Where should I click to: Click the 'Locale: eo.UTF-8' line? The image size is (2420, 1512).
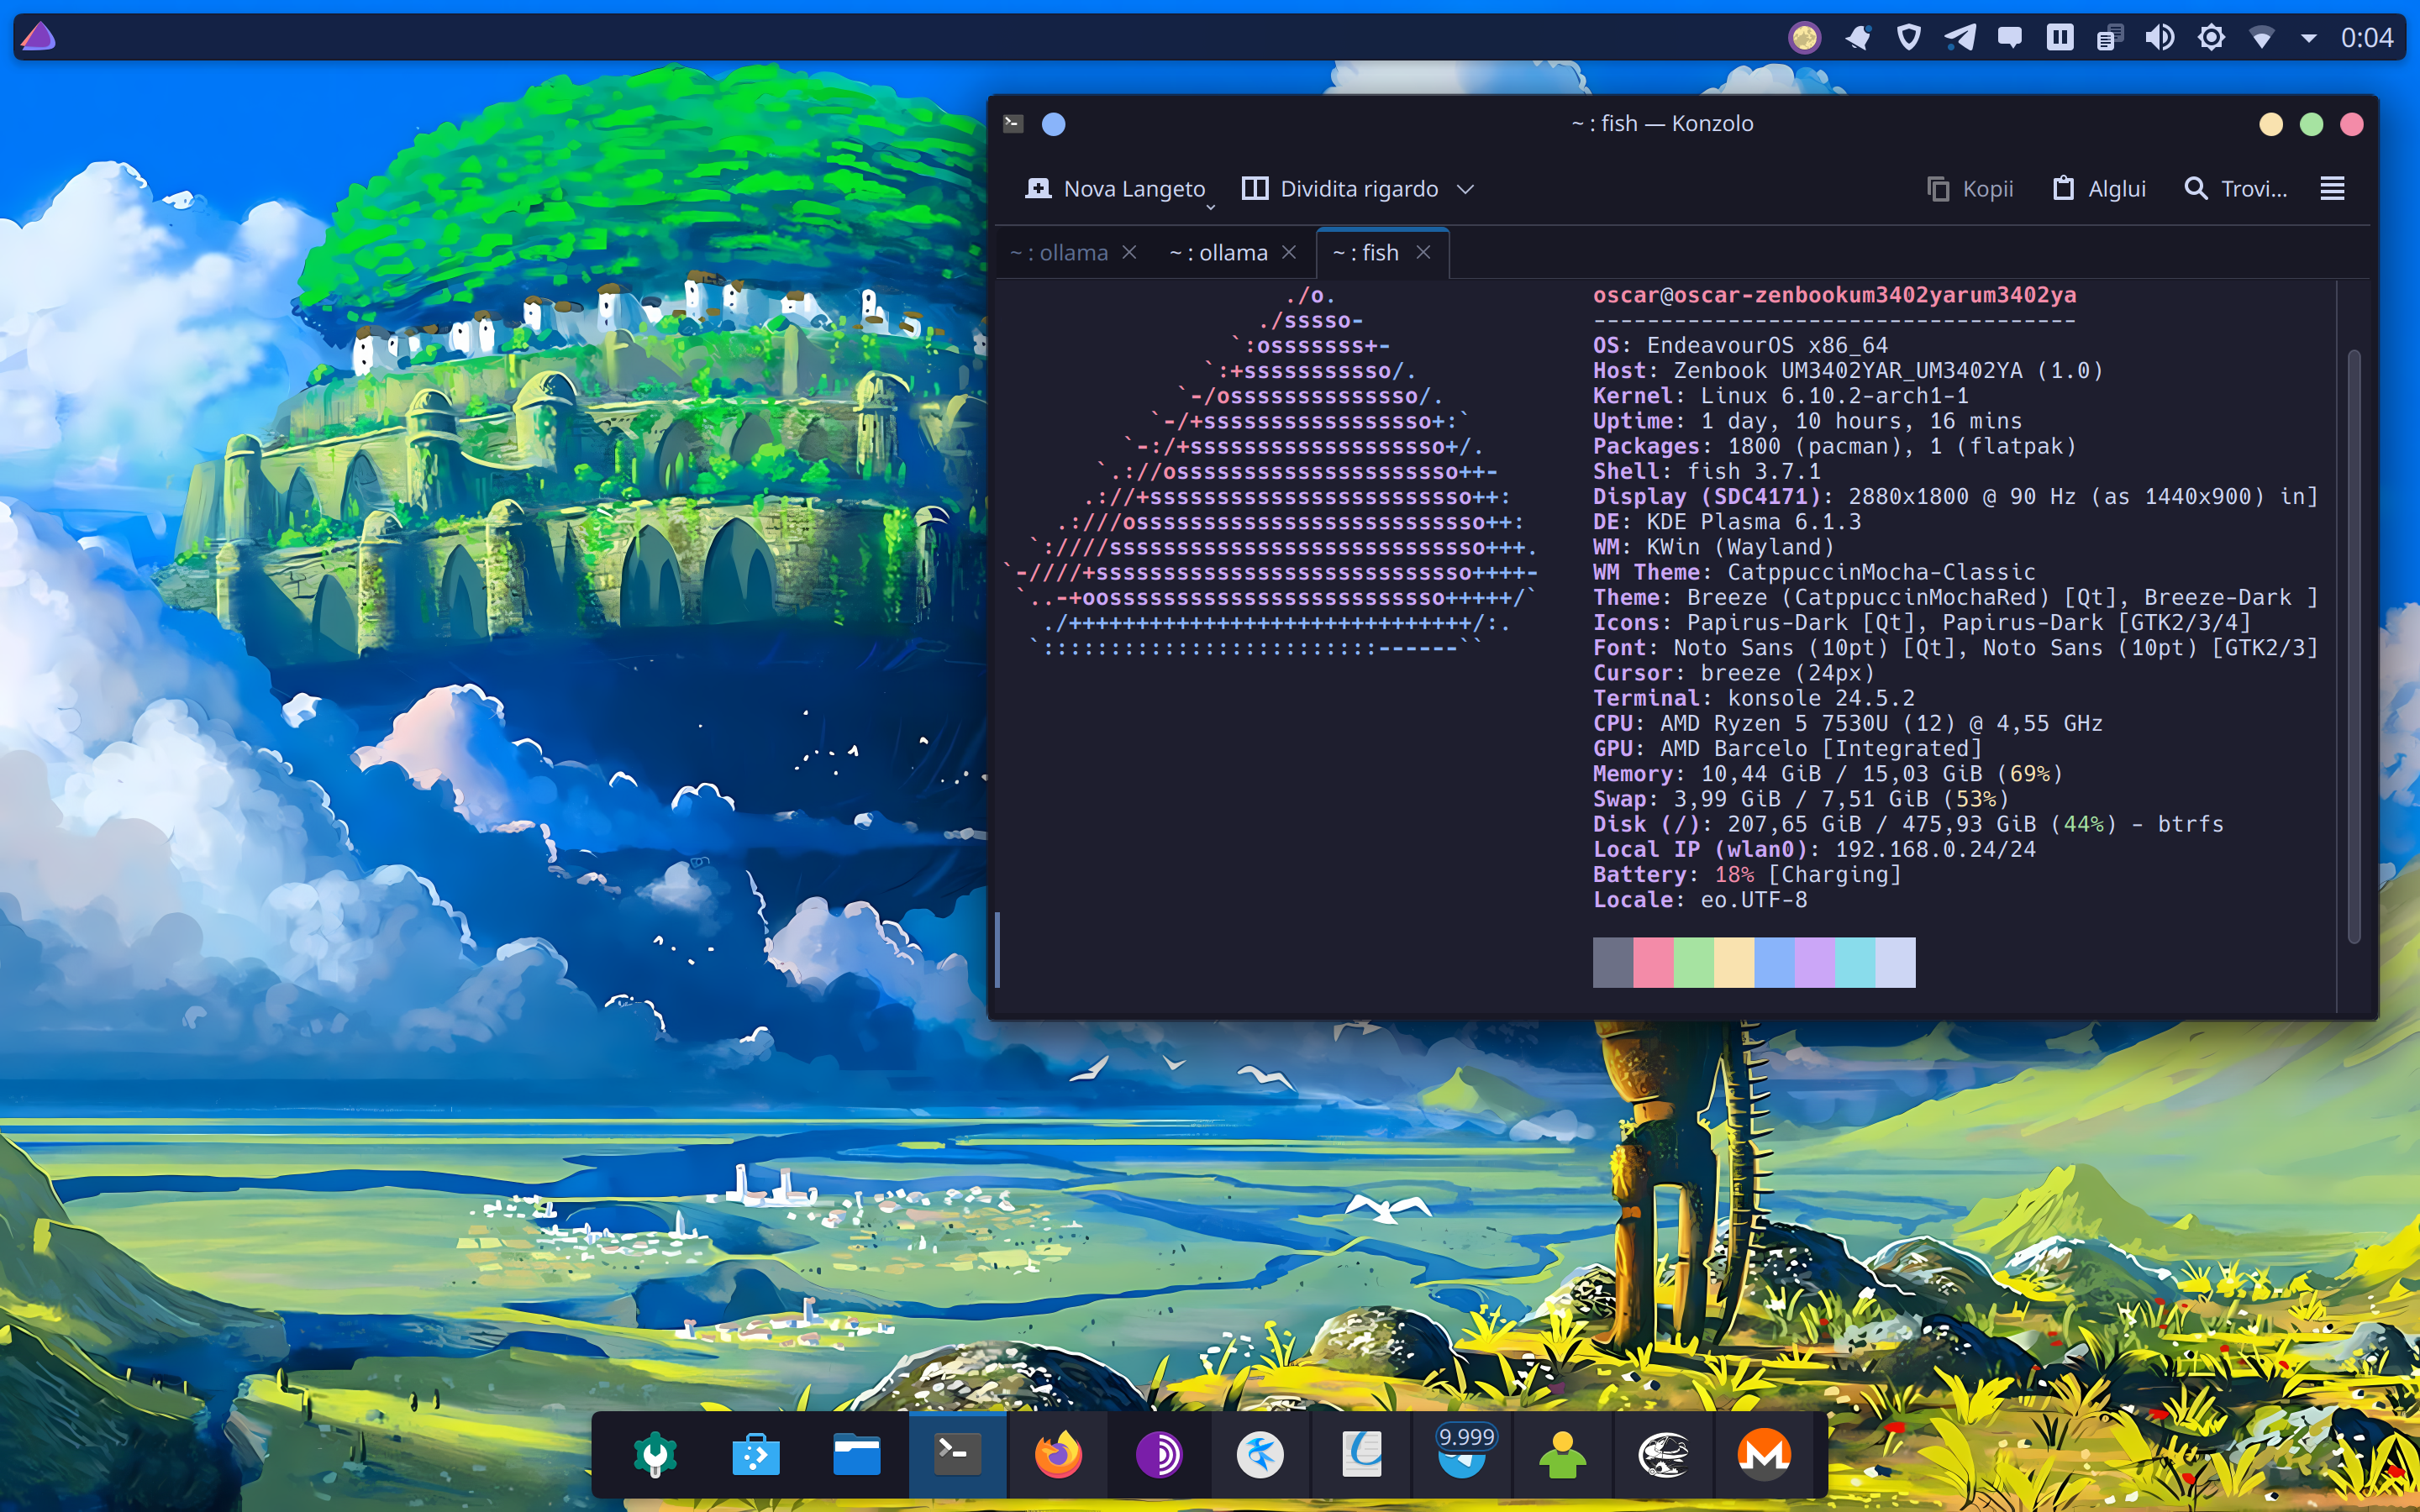coord(1699,899)
